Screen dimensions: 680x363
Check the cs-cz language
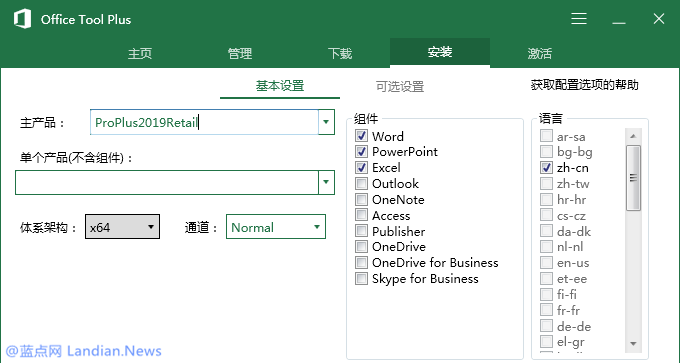(x=546, y=215)
